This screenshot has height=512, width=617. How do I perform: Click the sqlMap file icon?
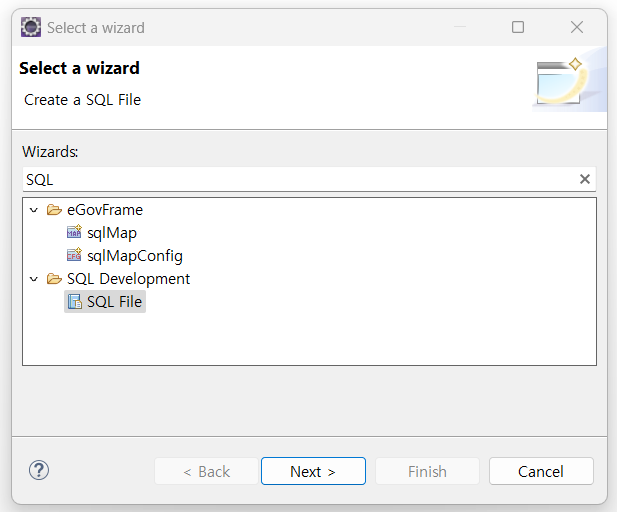(x=74, y=233)
